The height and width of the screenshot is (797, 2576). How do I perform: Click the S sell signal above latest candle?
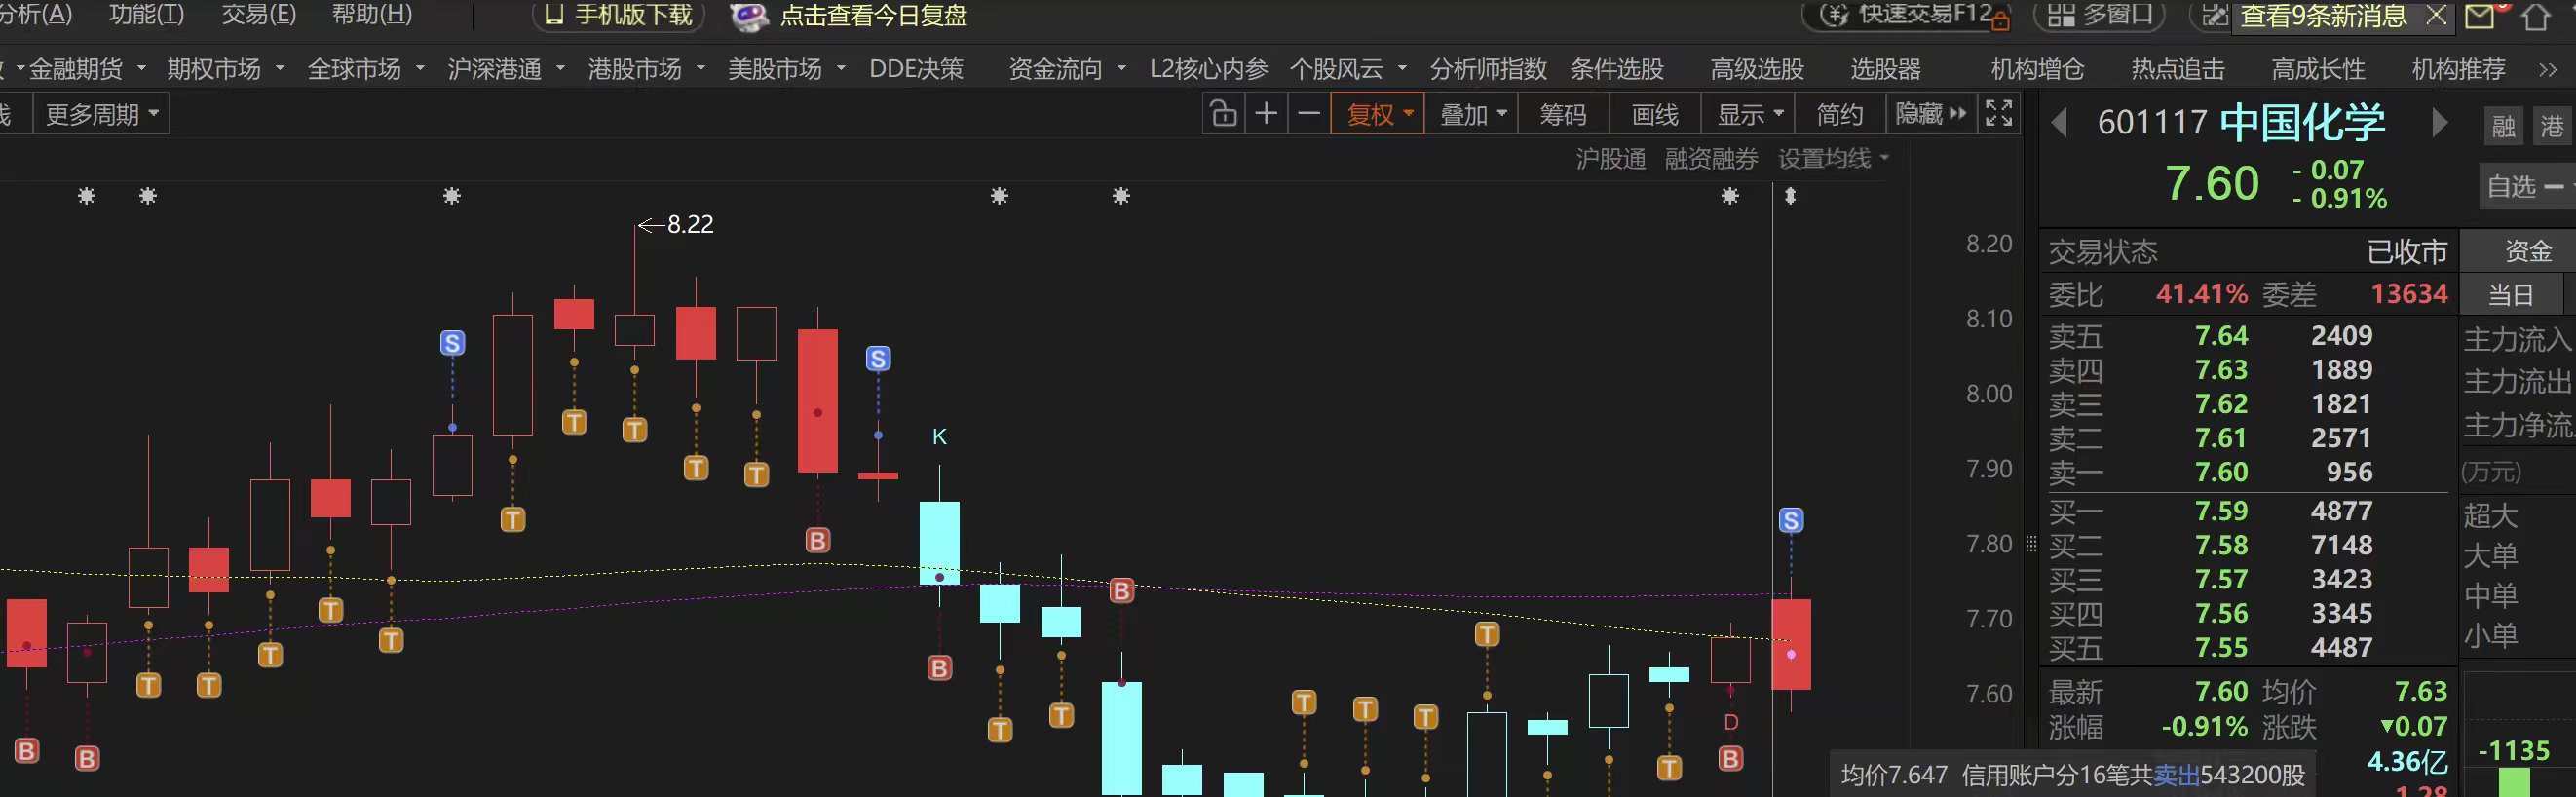pyautogui.click(x=1791, y=520)
